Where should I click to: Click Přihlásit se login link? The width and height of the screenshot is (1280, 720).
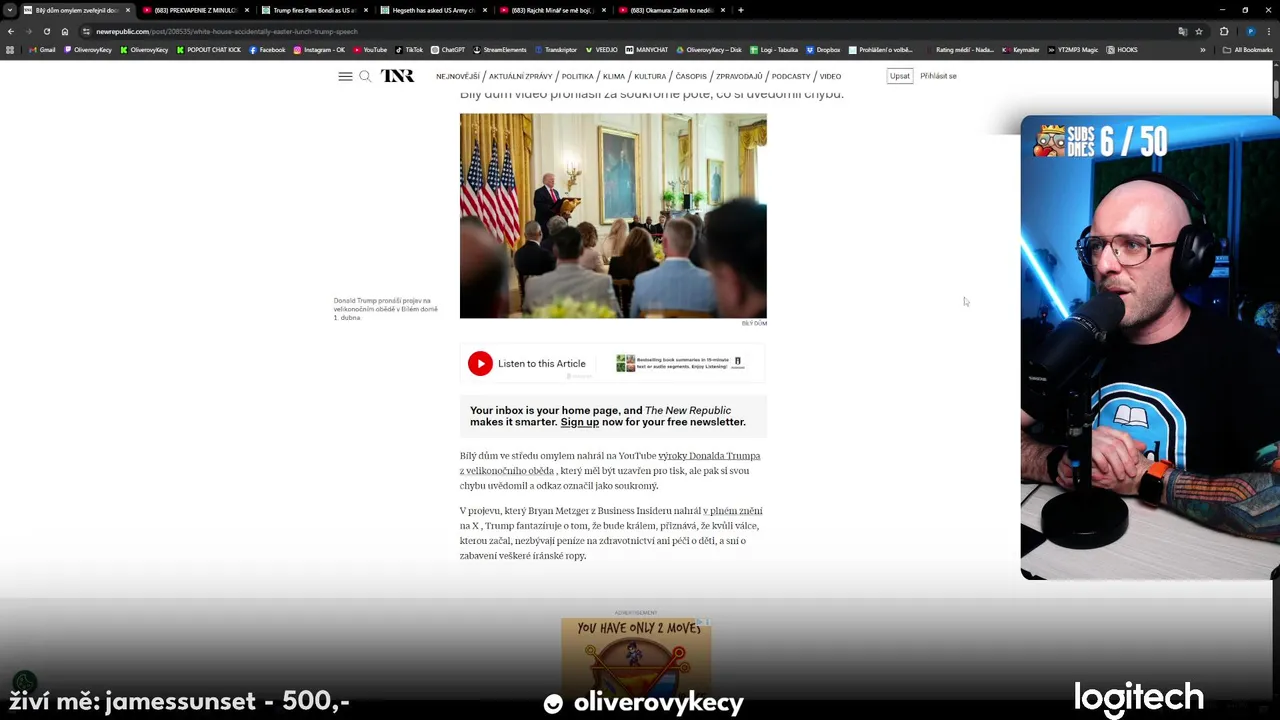pos(938,76)
